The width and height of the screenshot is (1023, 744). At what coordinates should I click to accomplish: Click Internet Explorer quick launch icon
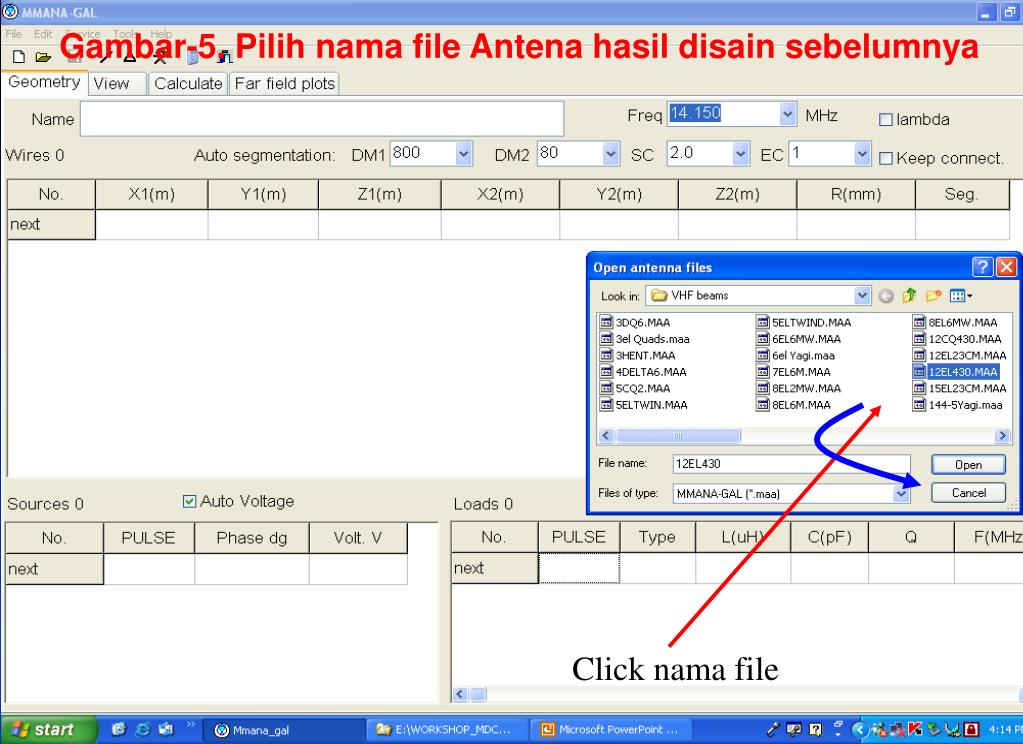click(x=142, y=729)
